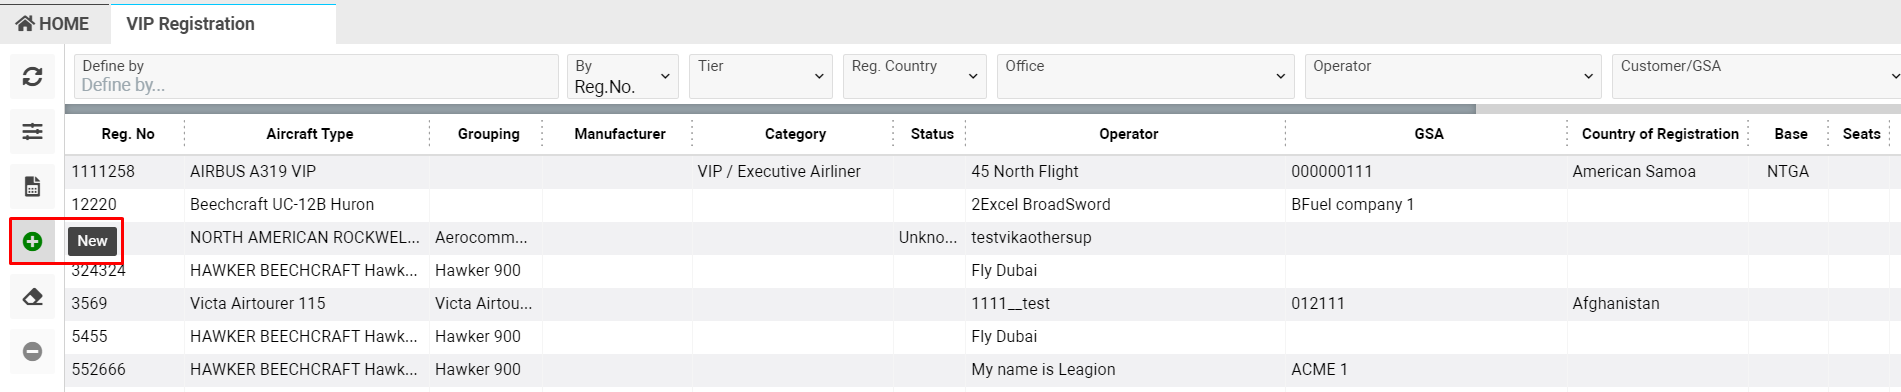Select the Victa Airtourer 115 row
Screen dimensions: 1901x392
[x=982, y=303]
